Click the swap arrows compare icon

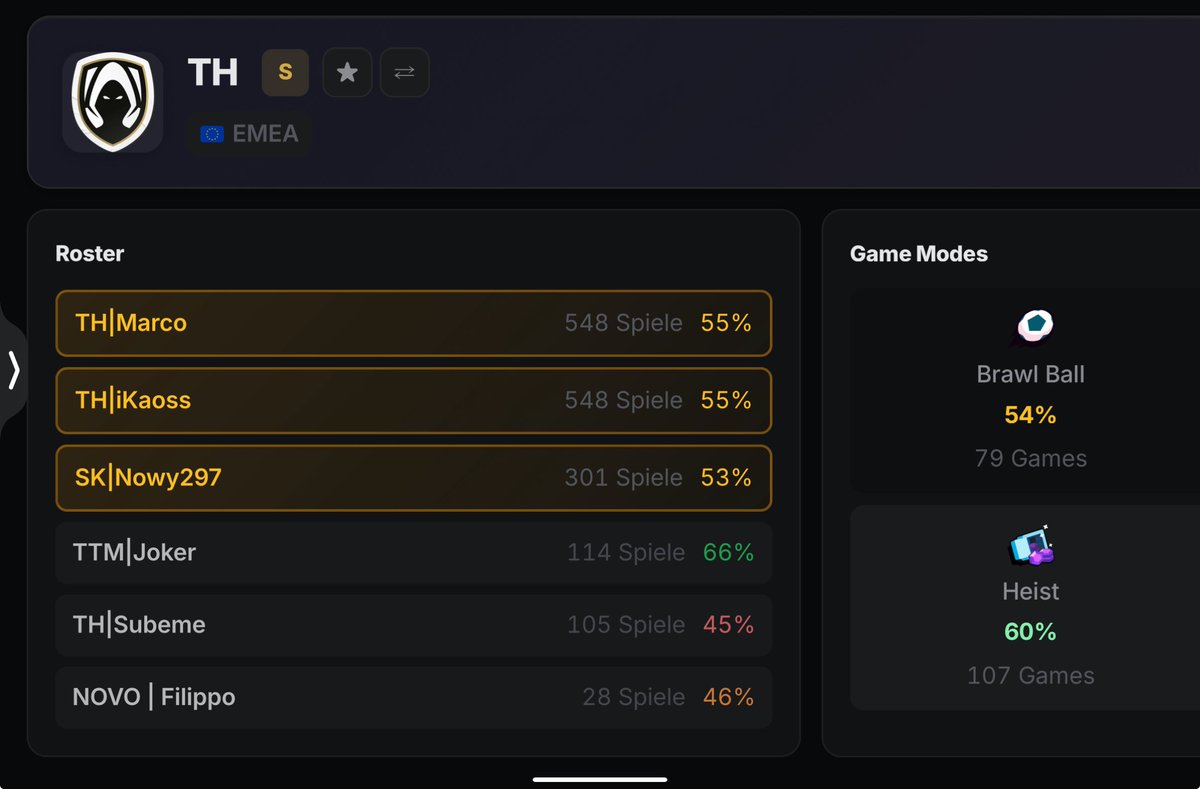click(405, 73)
